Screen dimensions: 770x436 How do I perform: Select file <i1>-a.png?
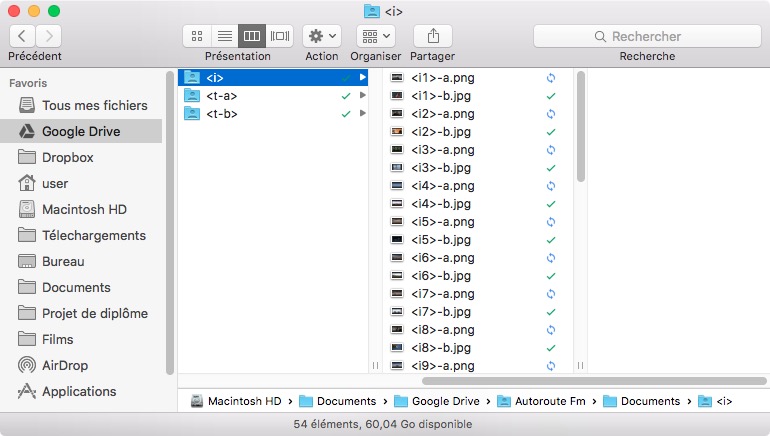pyautogui.click(x=442, y=78)
